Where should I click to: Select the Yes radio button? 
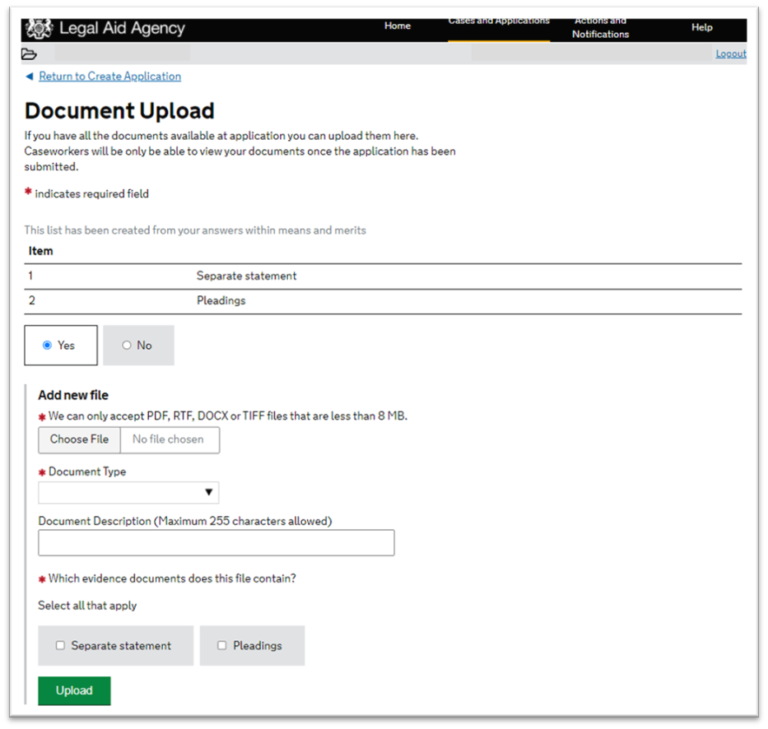tap(47, 345)
